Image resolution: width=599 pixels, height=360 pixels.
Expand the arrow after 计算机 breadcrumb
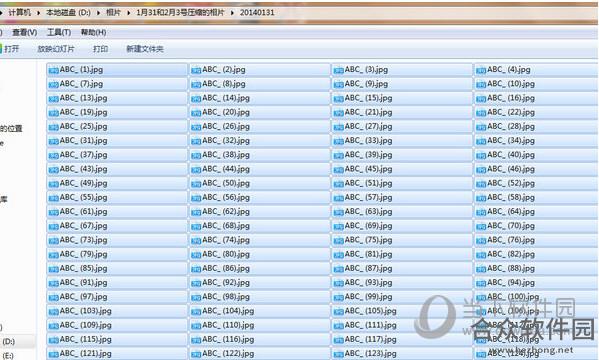coord(38,13)
